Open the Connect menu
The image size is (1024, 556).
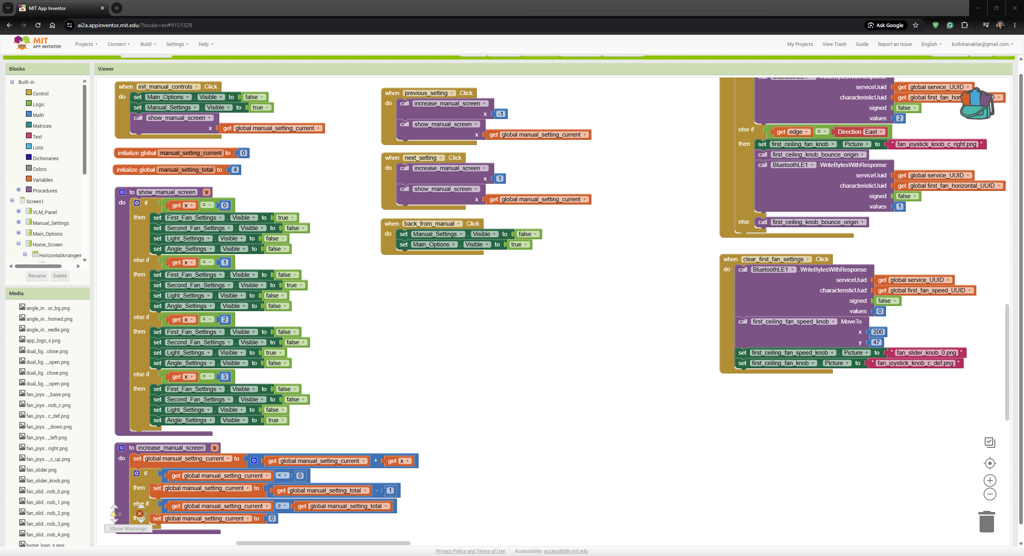[x=118, y=44]
